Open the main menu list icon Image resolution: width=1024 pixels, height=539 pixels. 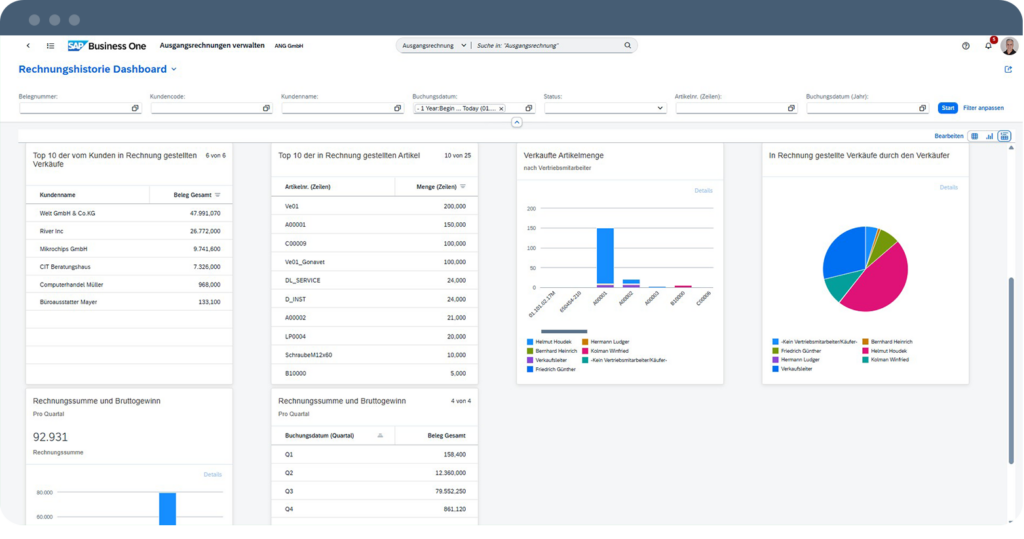(50, 46)
